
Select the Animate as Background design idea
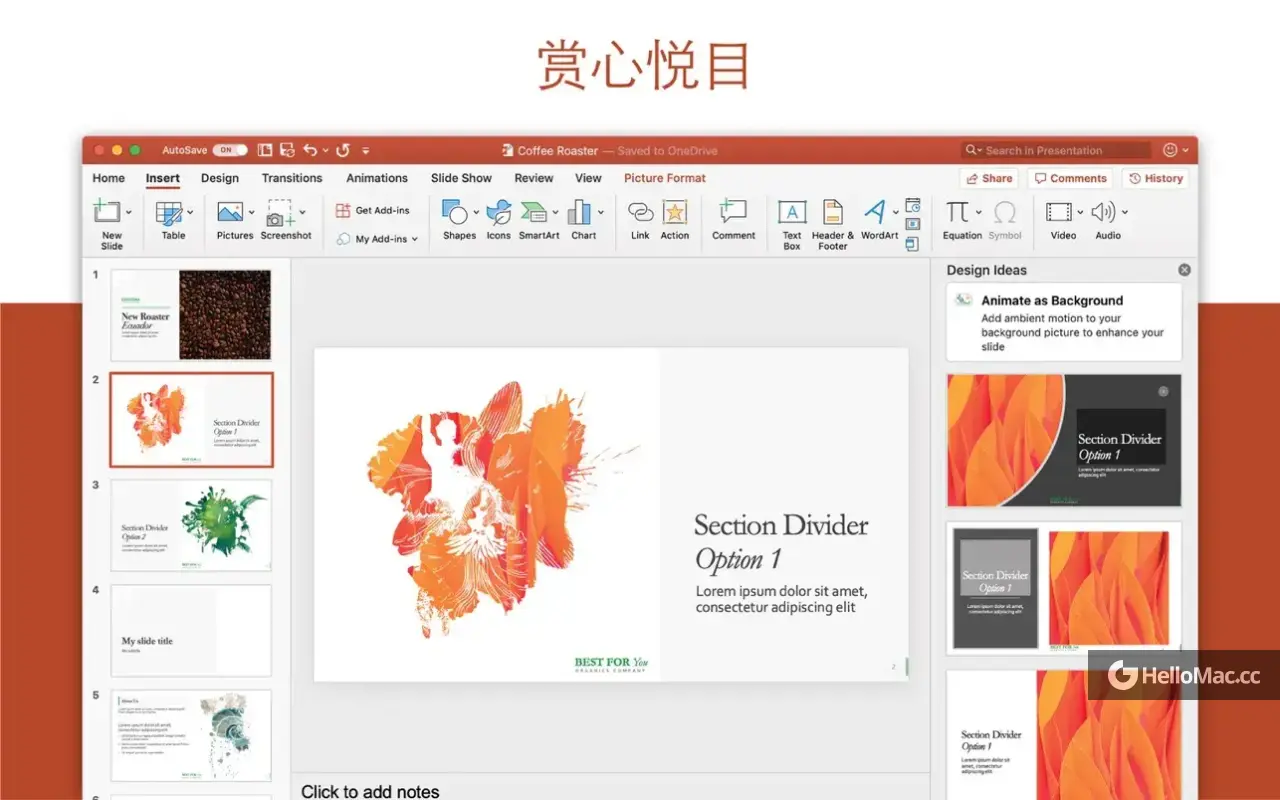click(1064, 322)
